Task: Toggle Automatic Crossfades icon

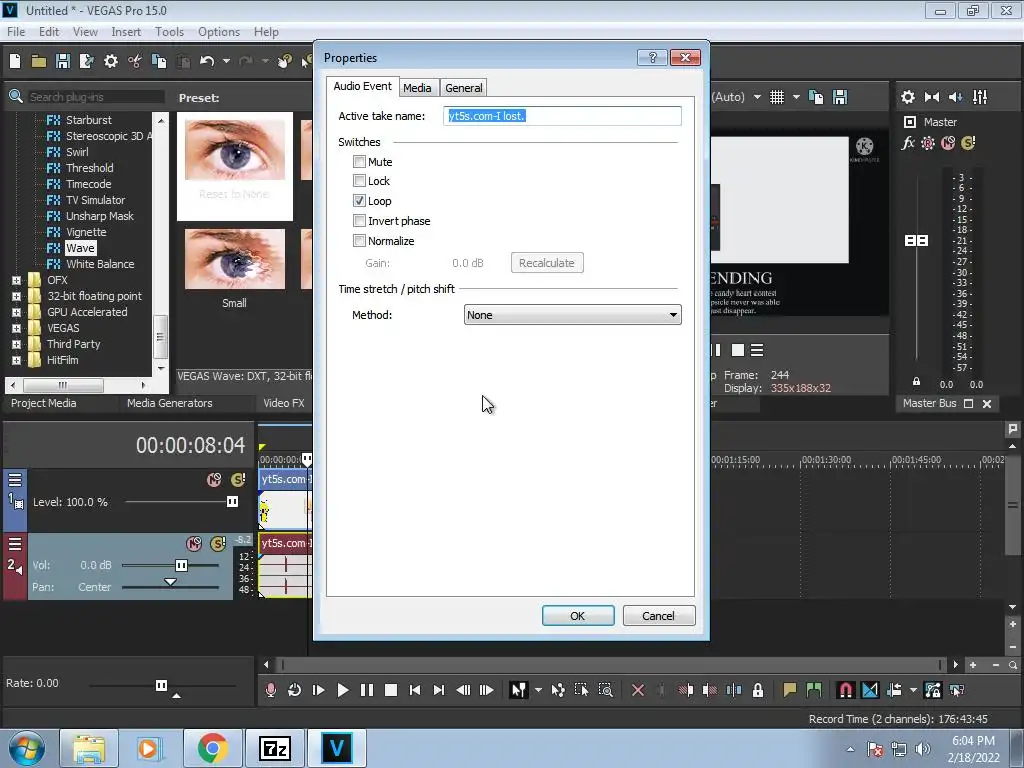Action: tap(870, 690)
